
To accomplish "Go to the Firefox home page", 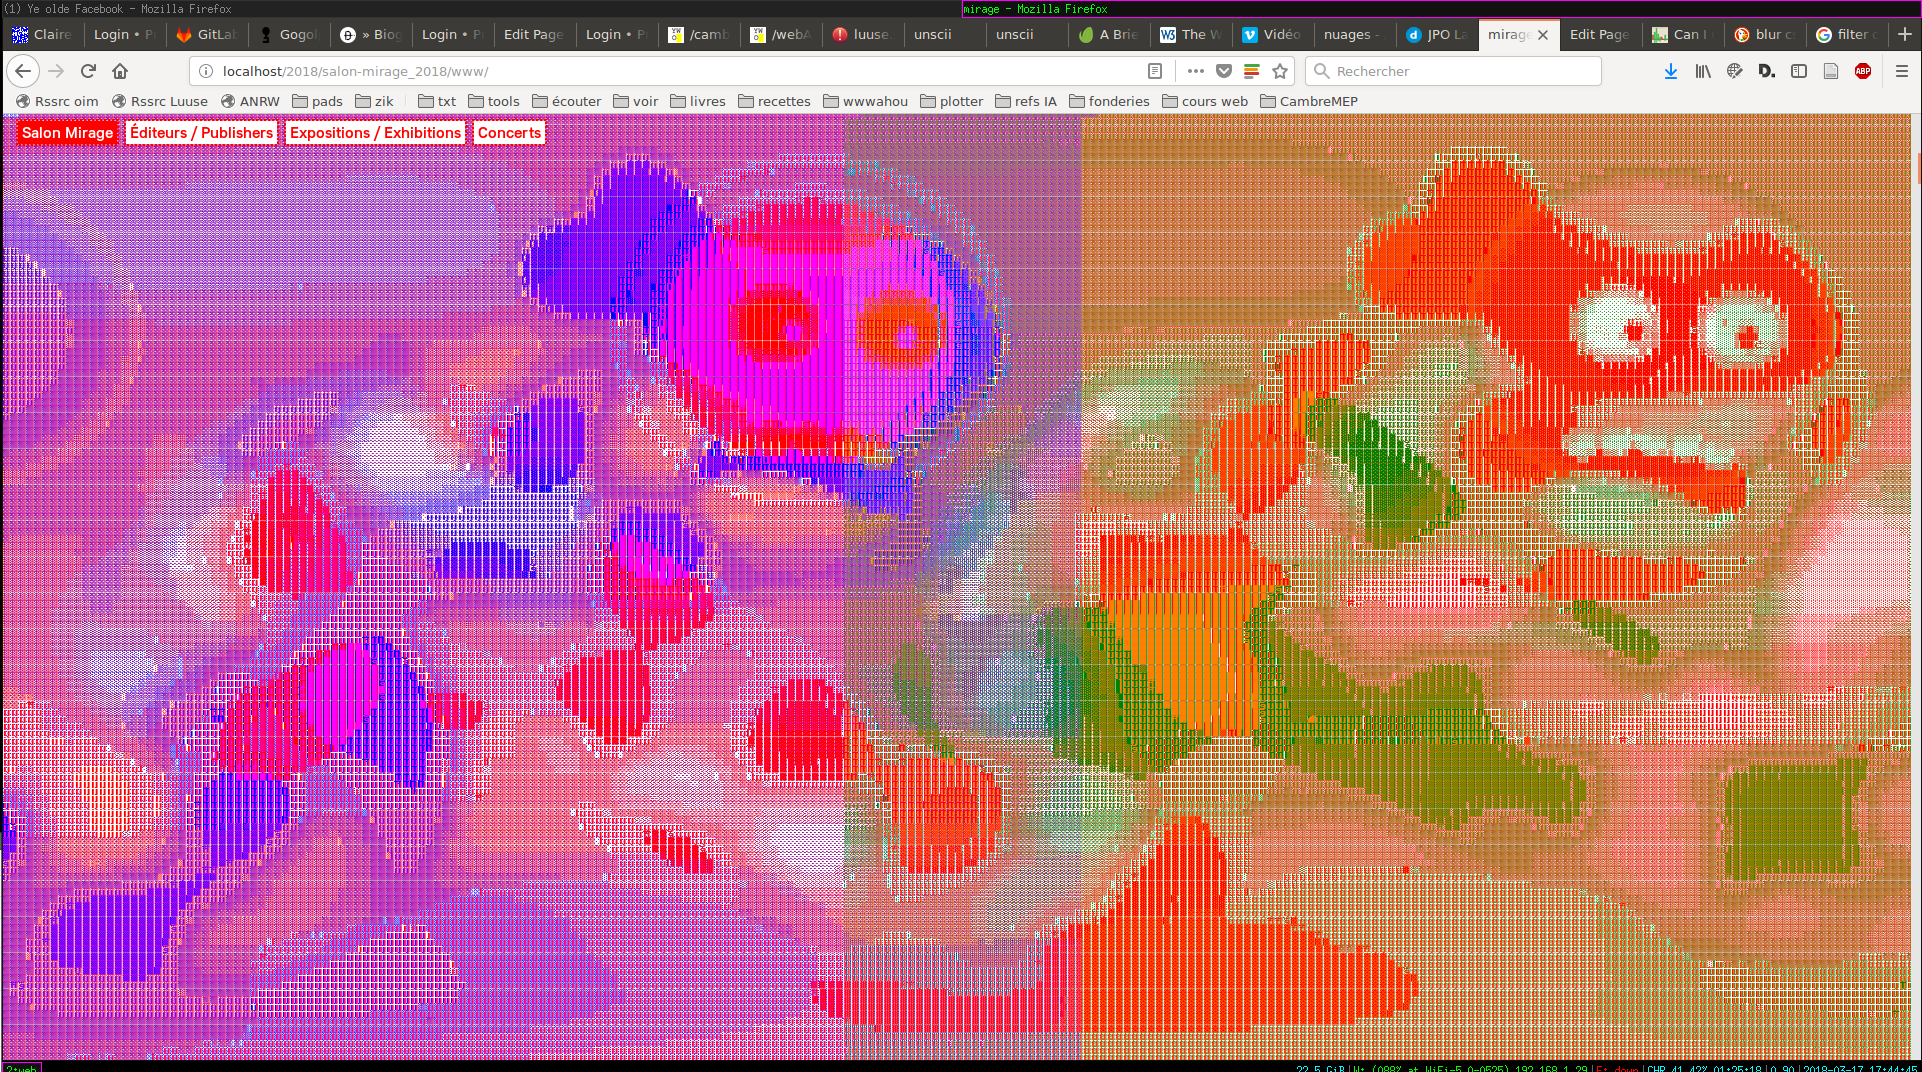I will pyautogui.click(x=120, y=71).
